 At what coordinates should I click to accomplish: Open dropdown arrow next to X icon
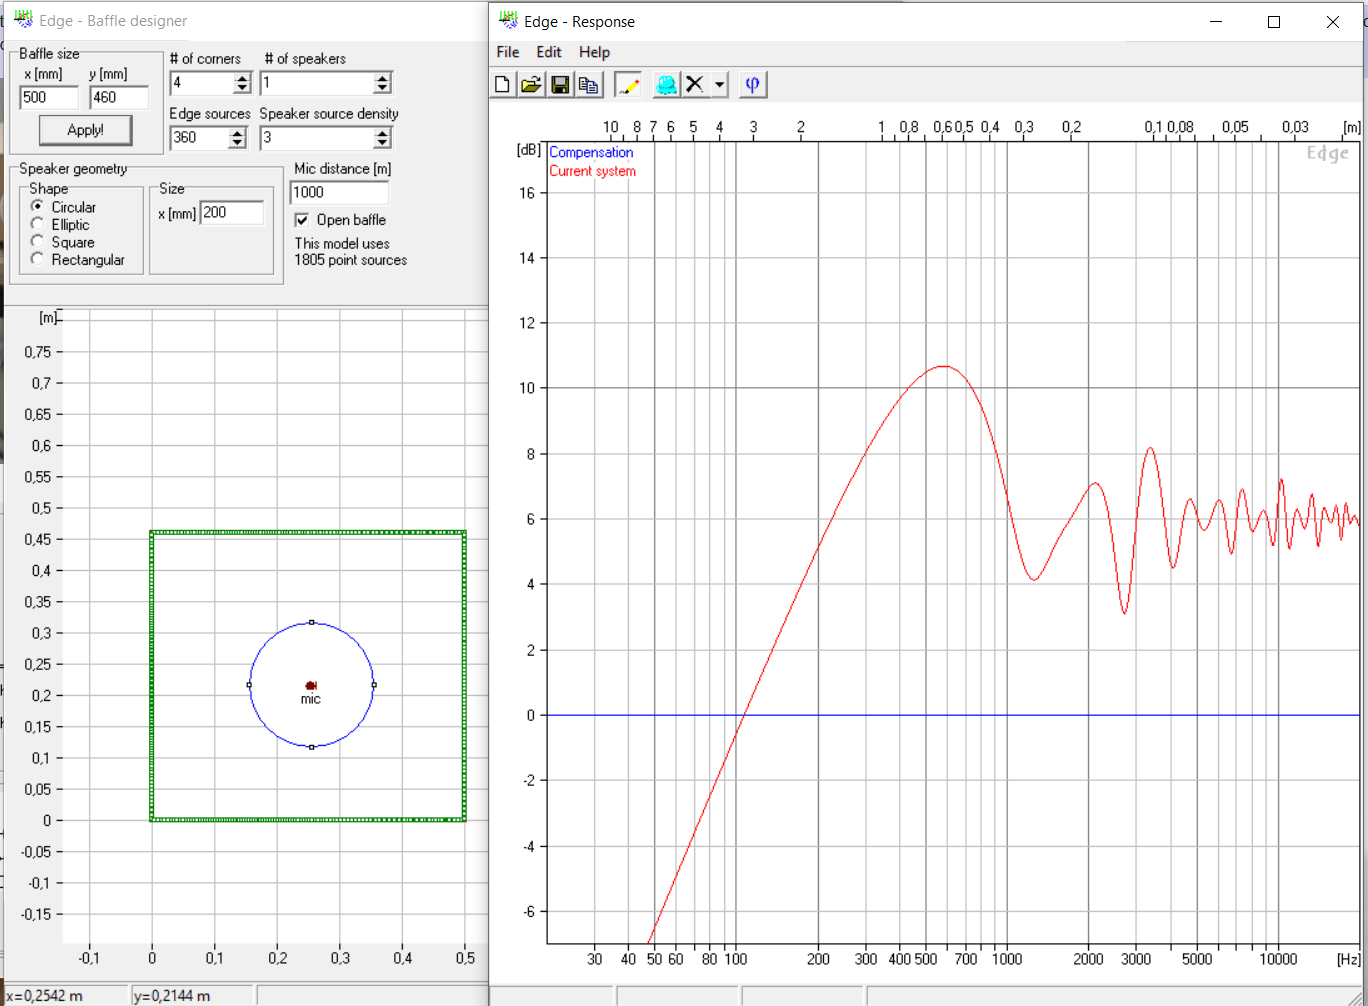pyautogui.click(x=719, y=85)
